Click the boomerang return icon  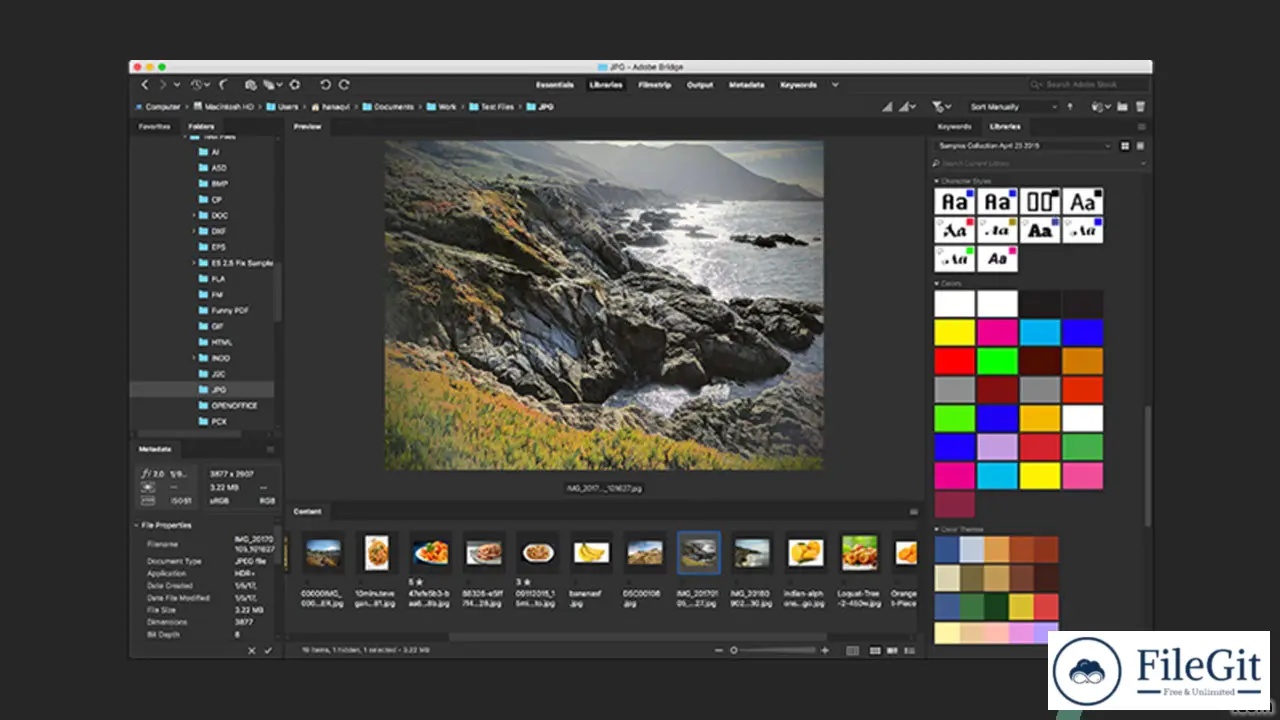coord(223,85)
